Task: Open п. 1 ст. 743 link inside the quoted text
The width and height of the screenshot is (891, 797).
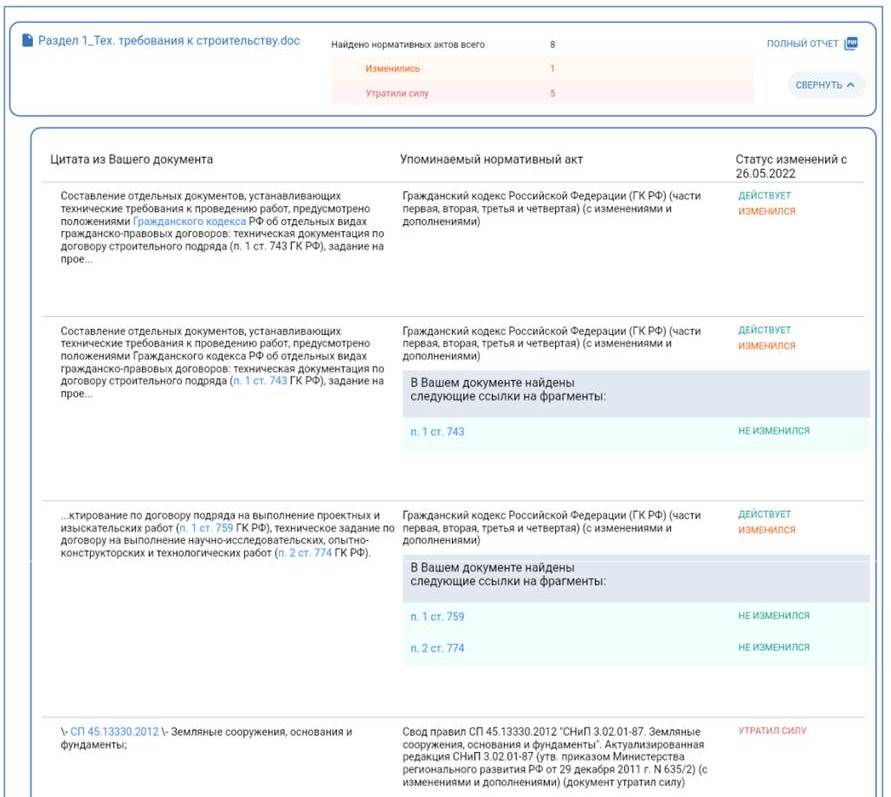Action: [x=260, y=381]
